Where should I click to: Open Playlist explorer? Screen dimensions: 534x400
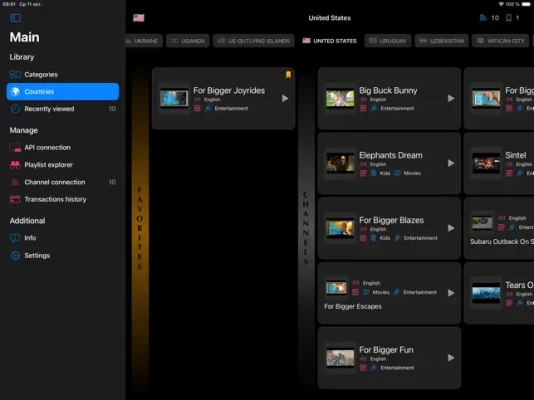pyautogui.click(x=63, y=165)
